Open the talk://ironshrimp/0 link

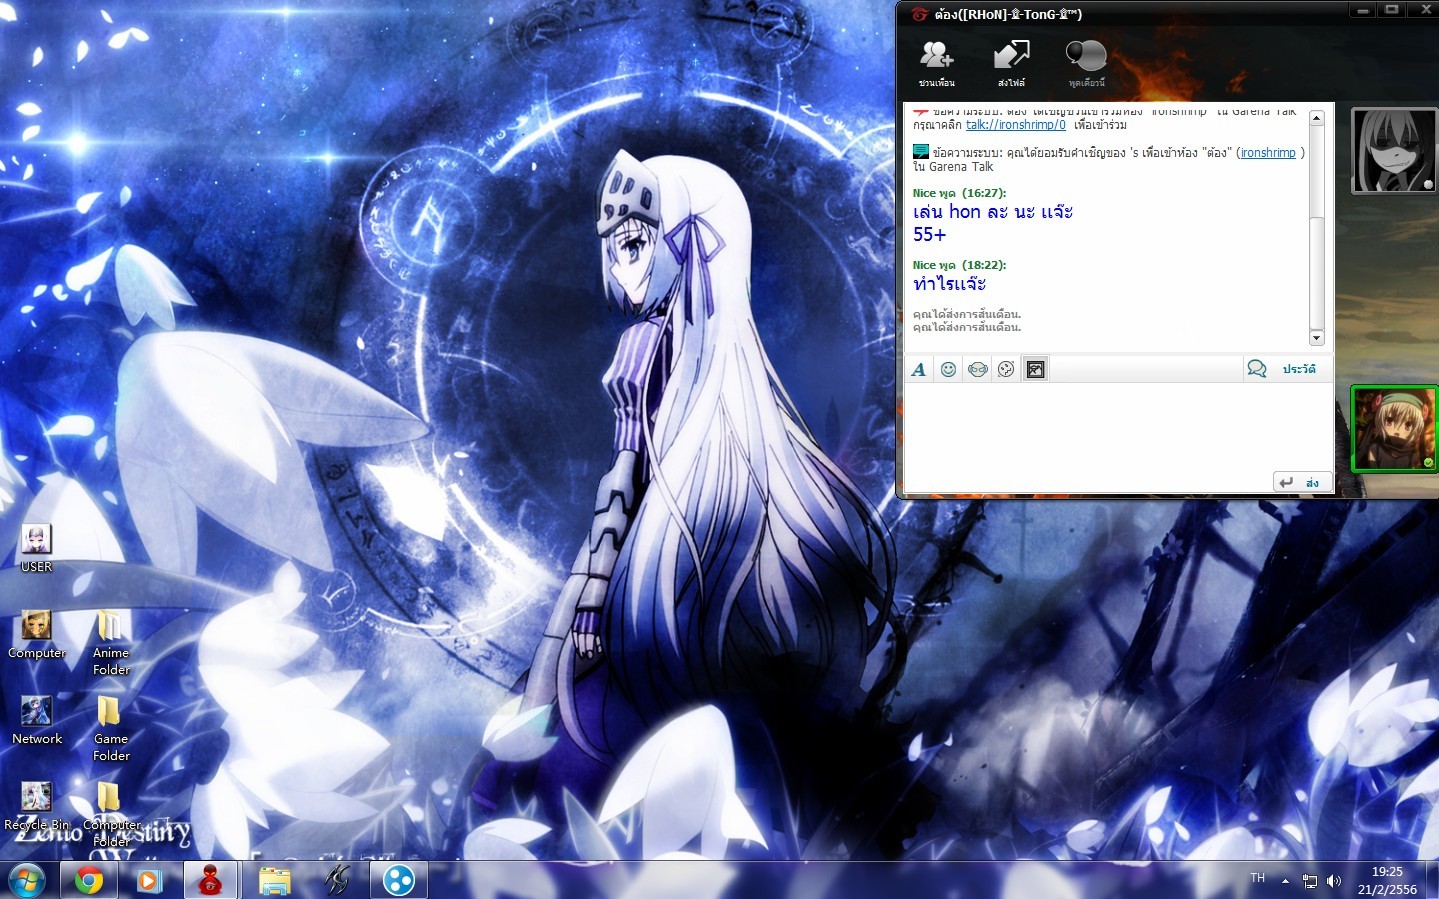pyautogui.click(x=1016, y=125)
